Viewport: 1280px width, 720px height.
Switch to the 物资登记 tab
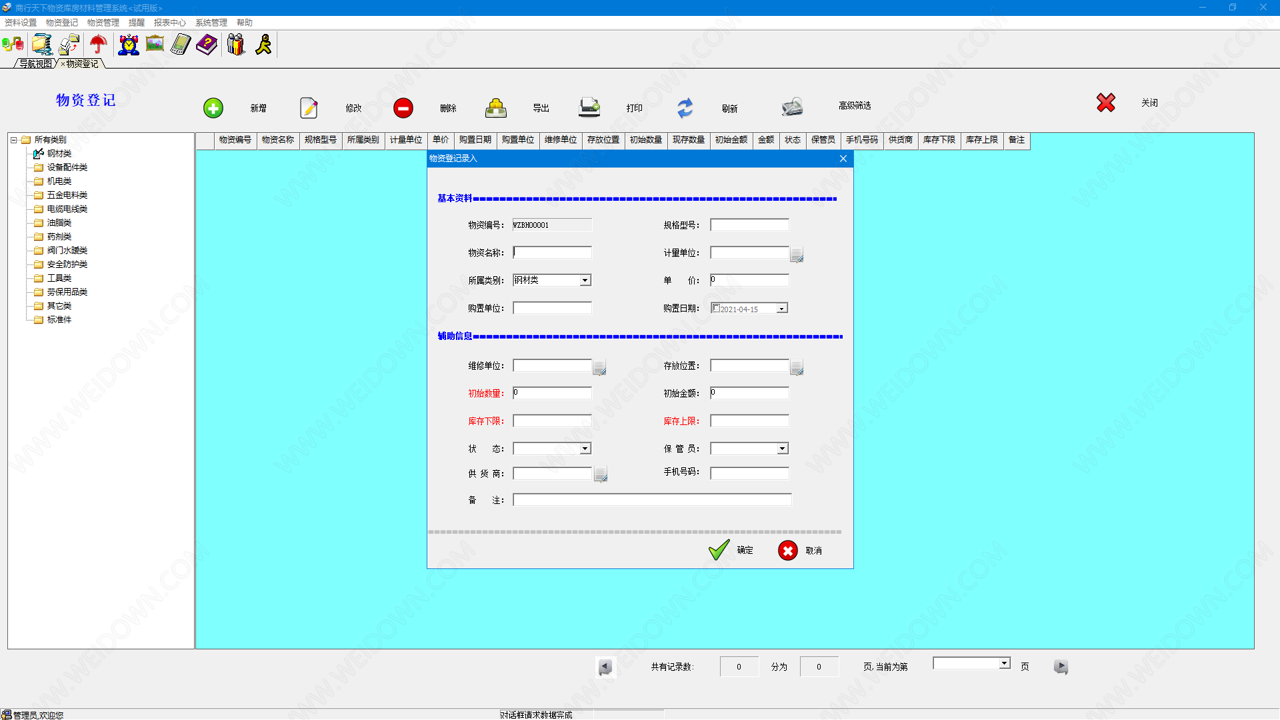tap(81, 63)
